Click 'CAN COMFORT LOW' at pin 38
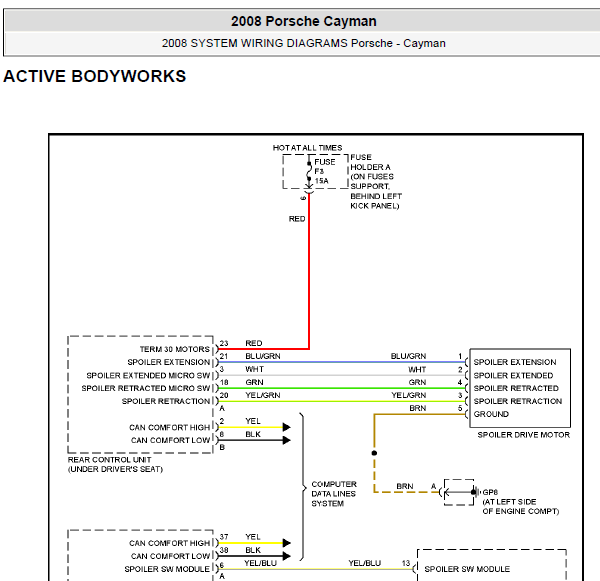 (x=170, y=556)
